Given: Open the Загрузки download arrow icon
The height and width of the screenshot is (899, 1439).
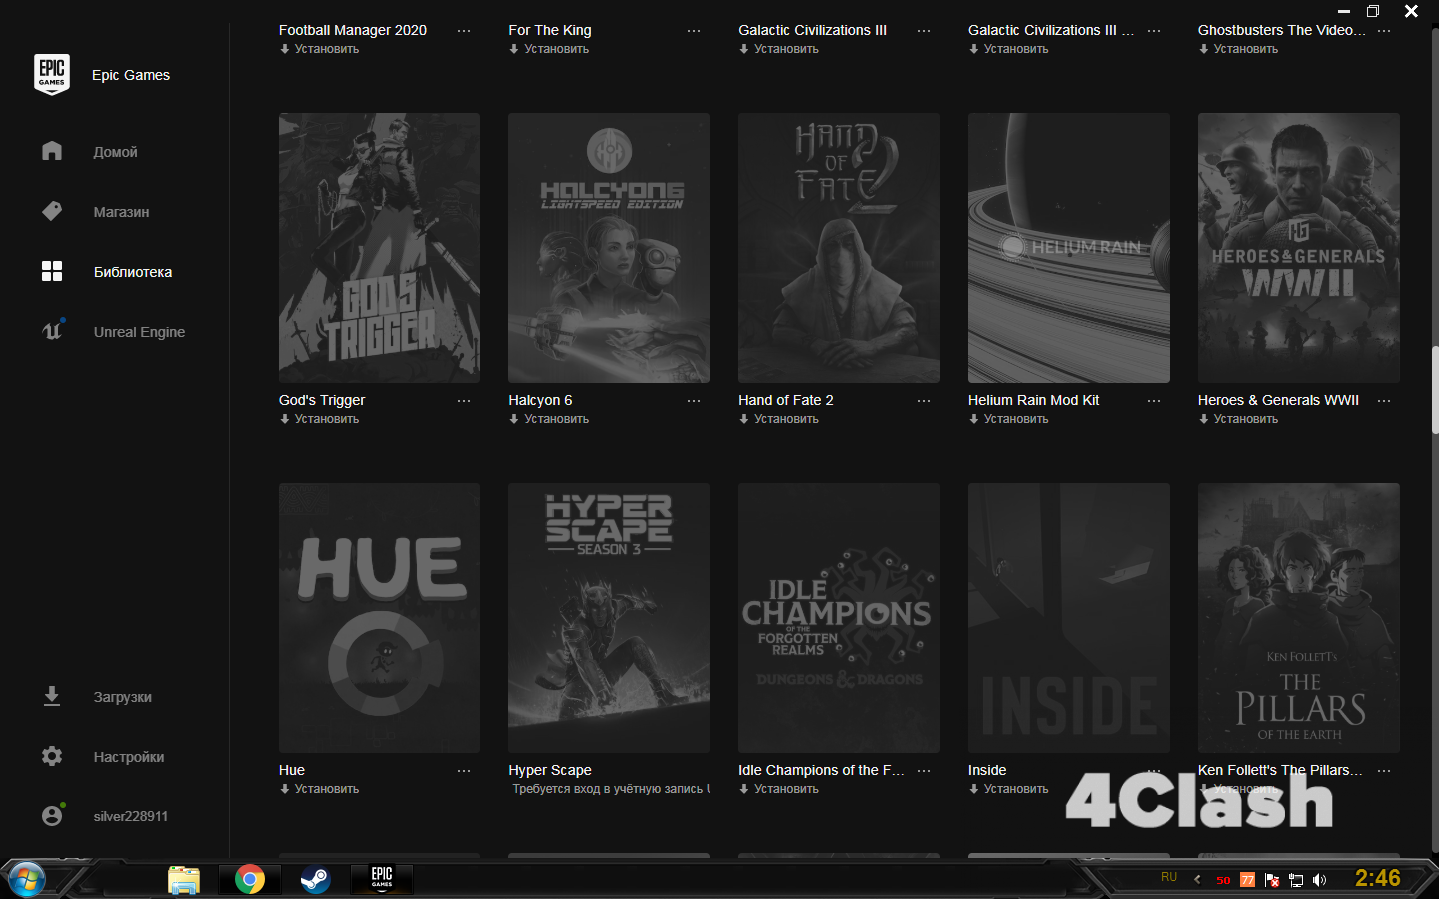Looking at the screenshot, I should click(52, 696).
